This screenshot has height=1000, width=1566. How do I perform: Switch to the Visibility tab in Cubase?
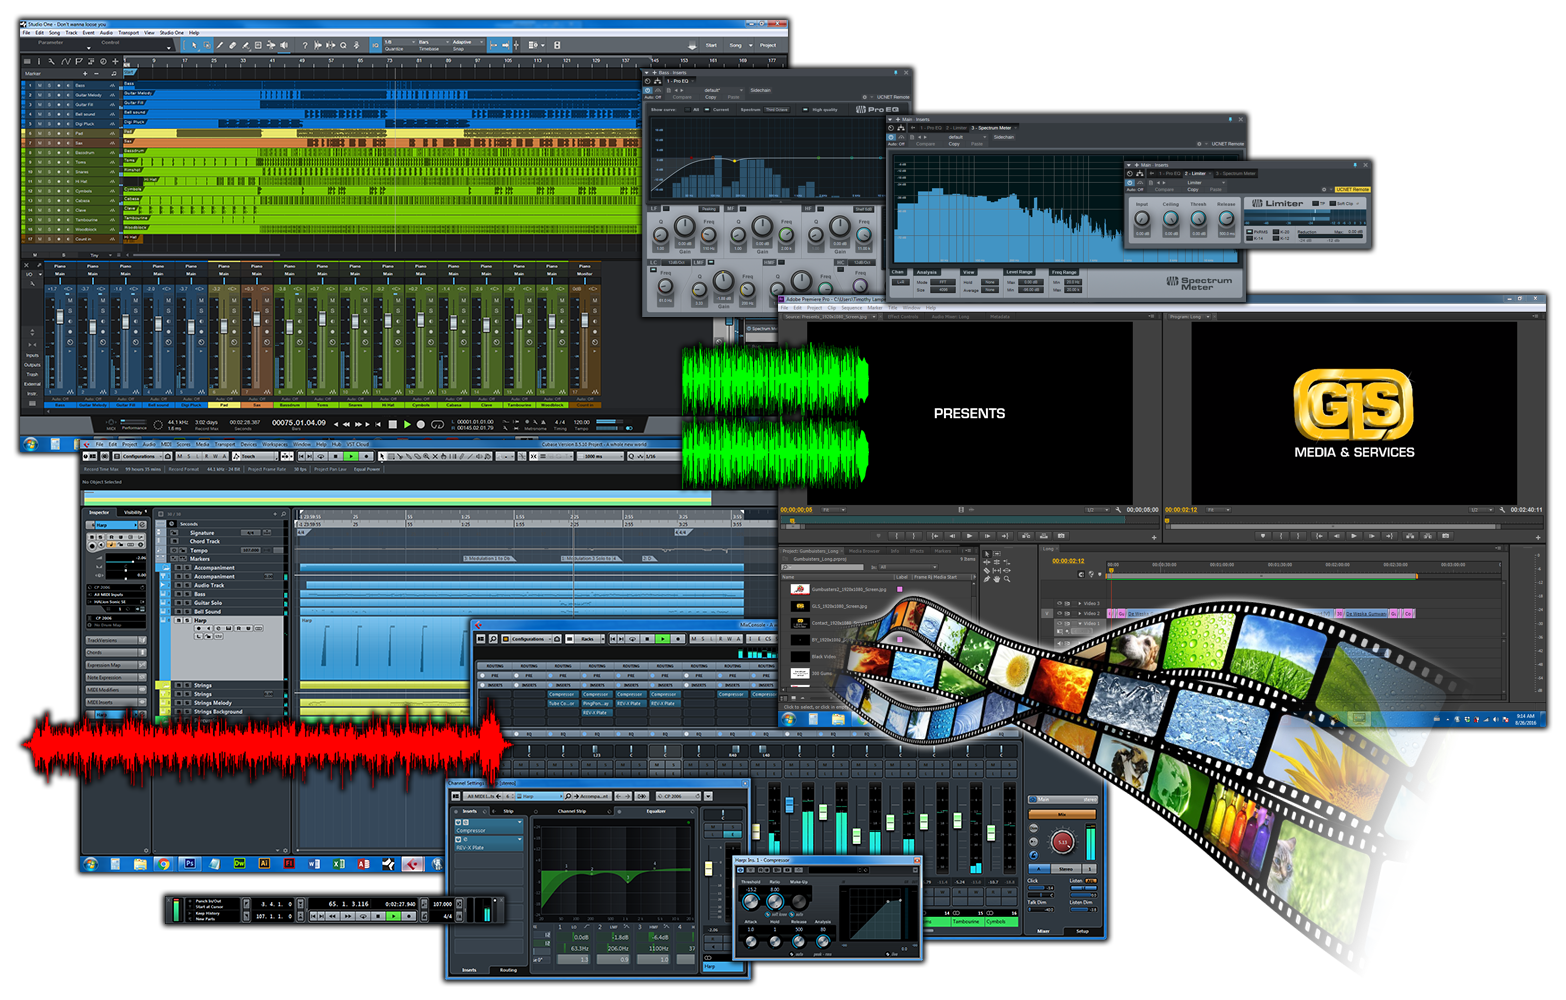click(x=133, y=512)
